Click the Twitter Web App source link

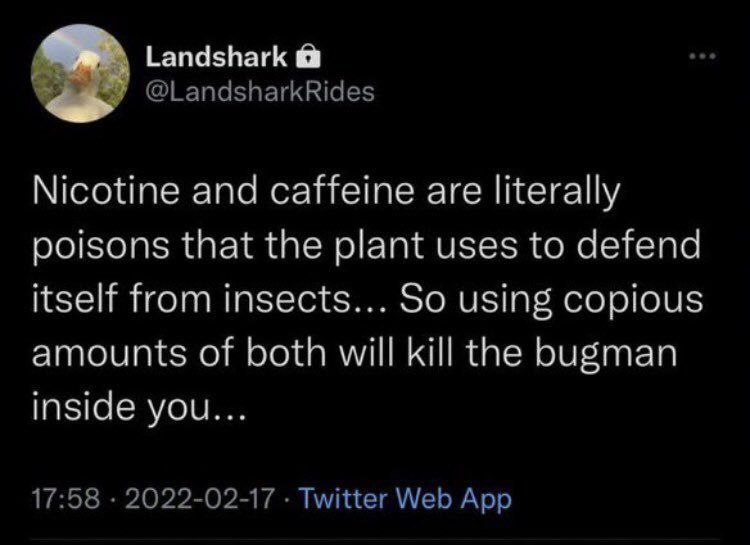point(405,499)
